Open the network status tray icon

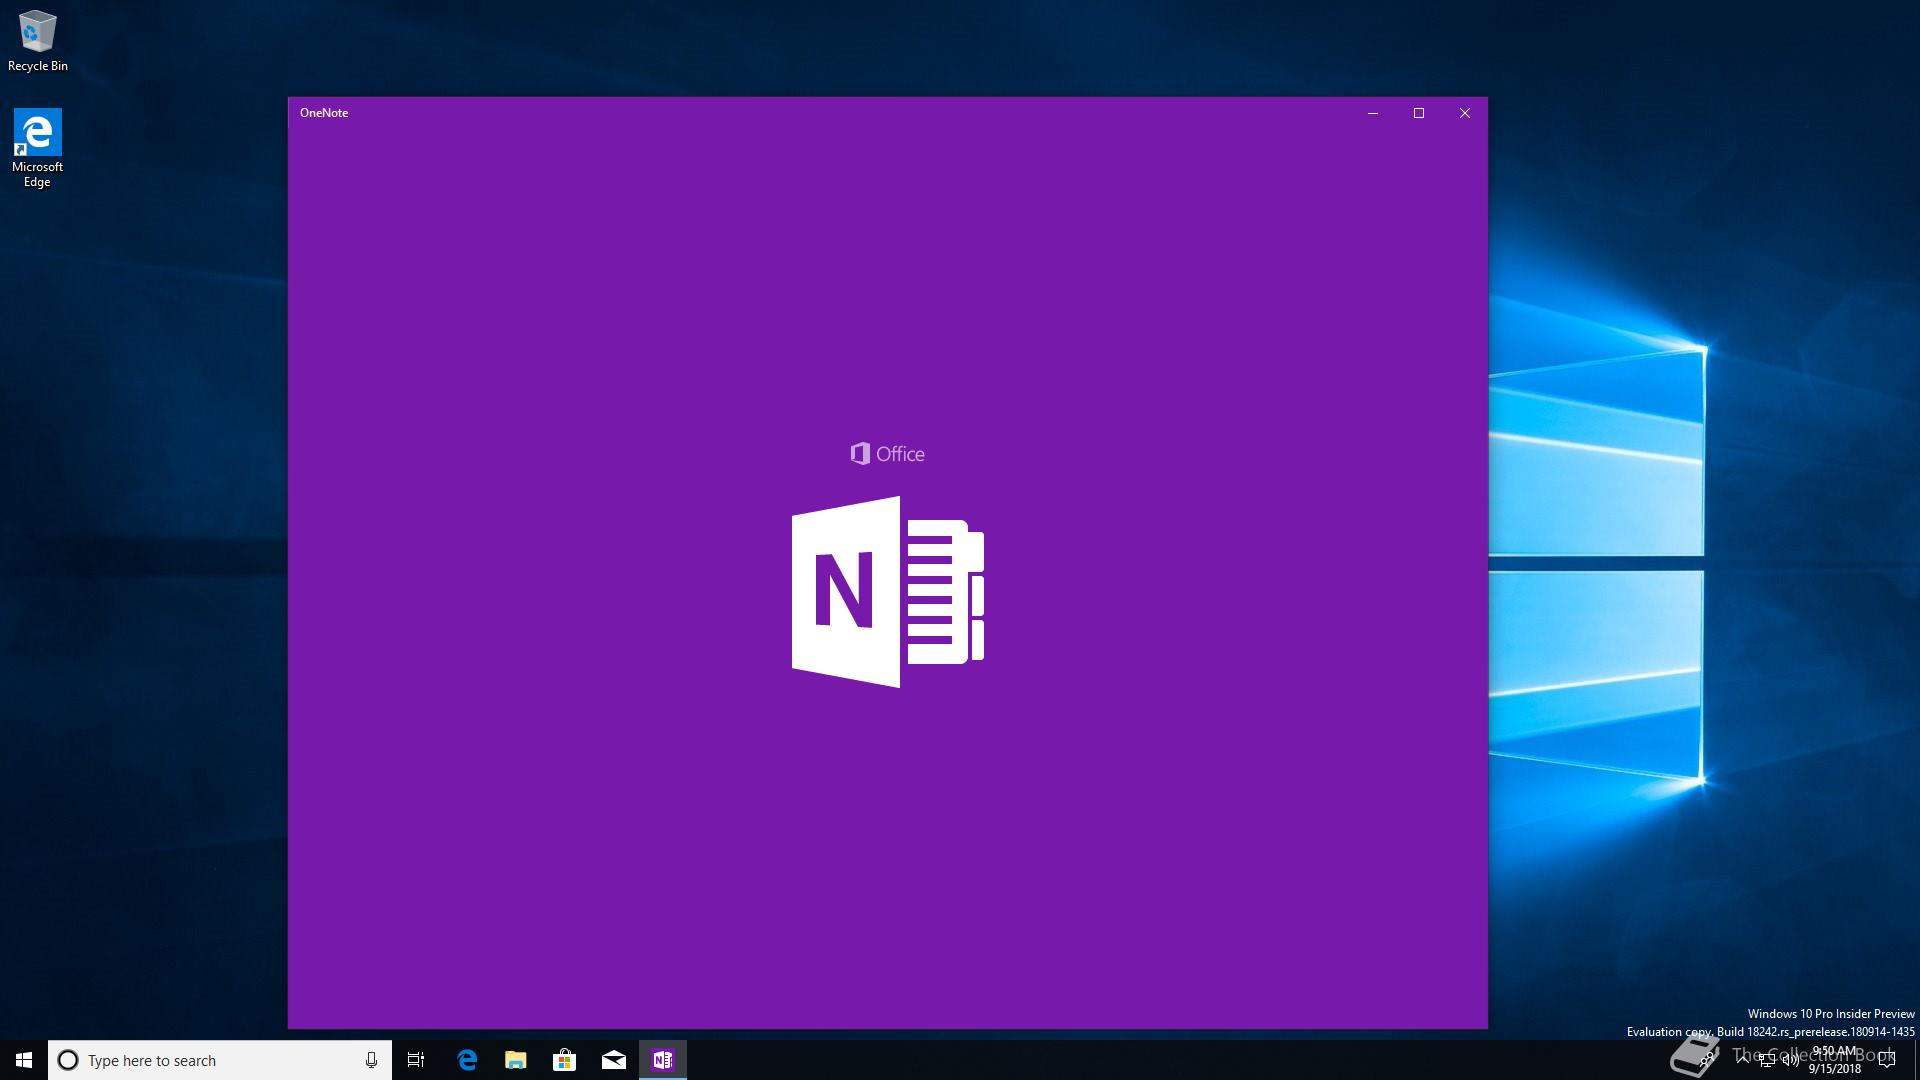pyautogui.click(x=1767, y=1060)
